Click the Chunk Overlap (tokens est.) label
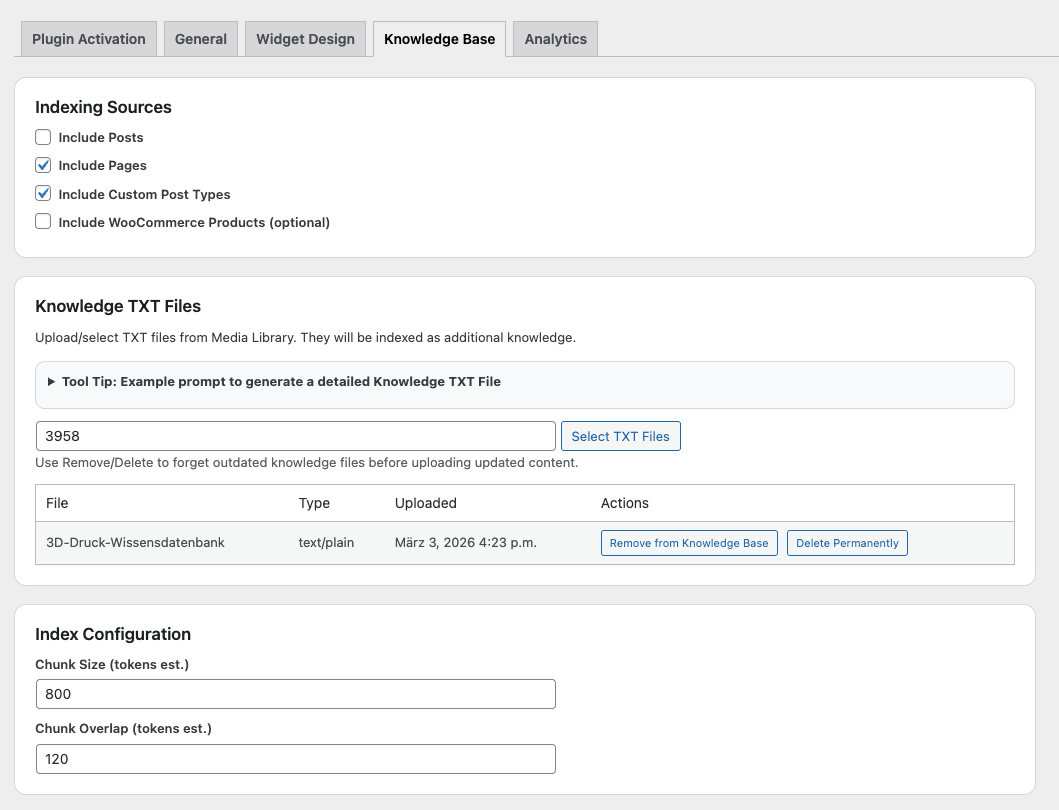Screen dimensions: 1059x810 pos(124,729)
